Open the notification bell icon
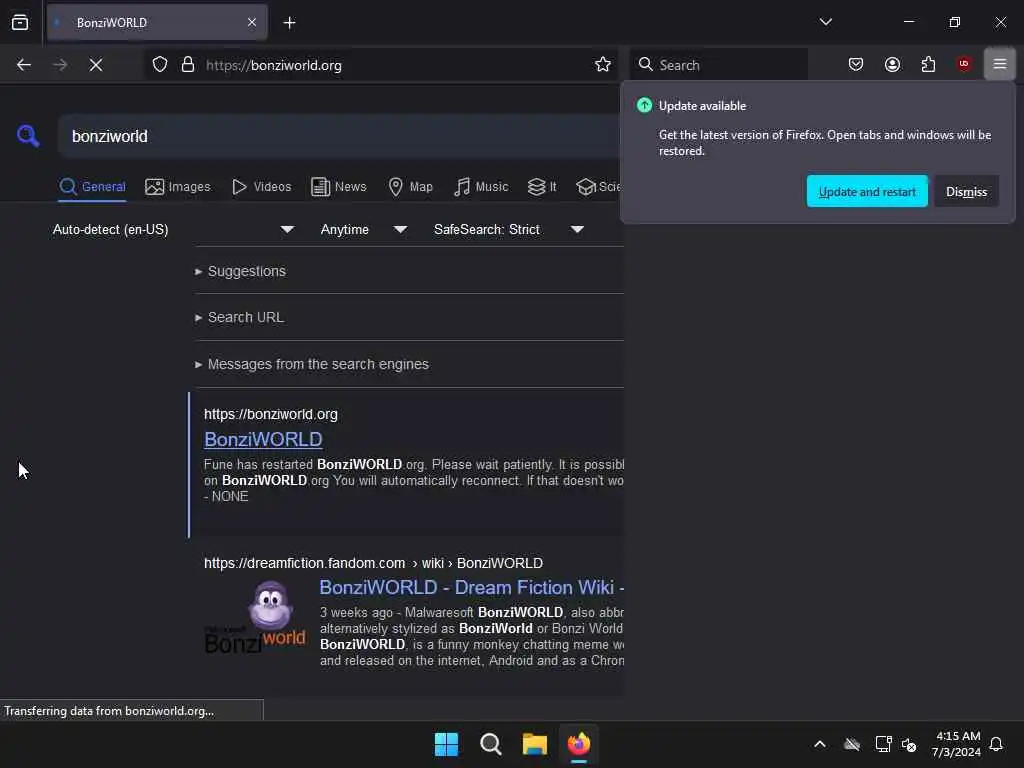Image resolution: width=1024 pixels, height=768 pixels. tap(996, 744)
